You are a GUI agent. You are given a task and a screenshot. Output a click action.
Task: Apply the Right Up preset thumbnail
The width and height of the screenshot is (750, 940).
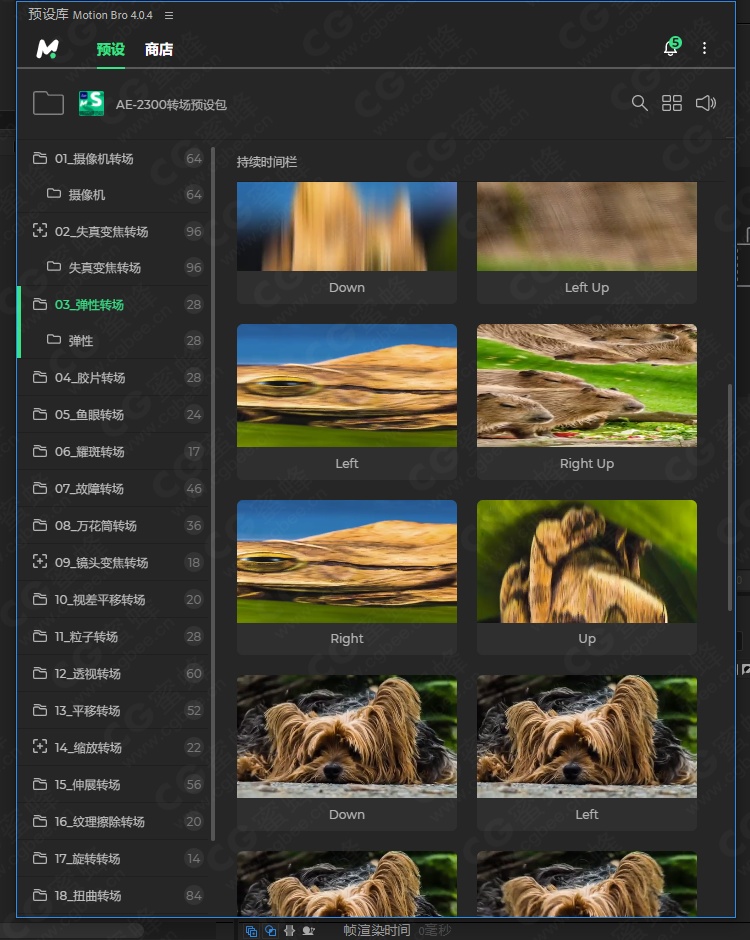[587, 385]
